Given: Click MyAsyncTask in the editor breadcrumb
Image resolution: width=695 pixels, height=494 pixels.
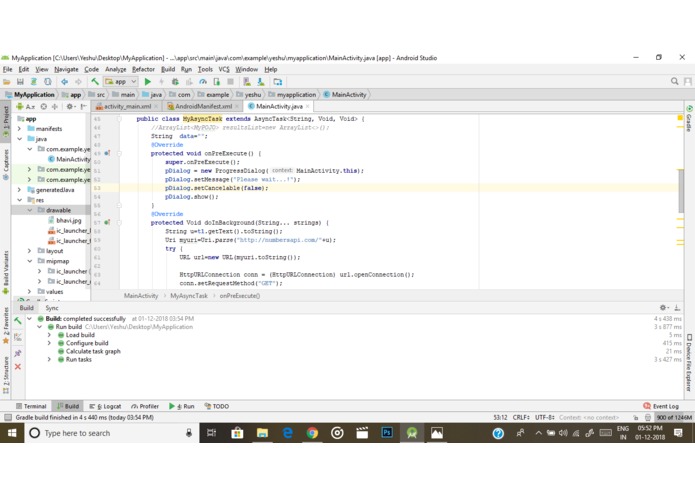Looking at the screenshot, I should [189, 296].
